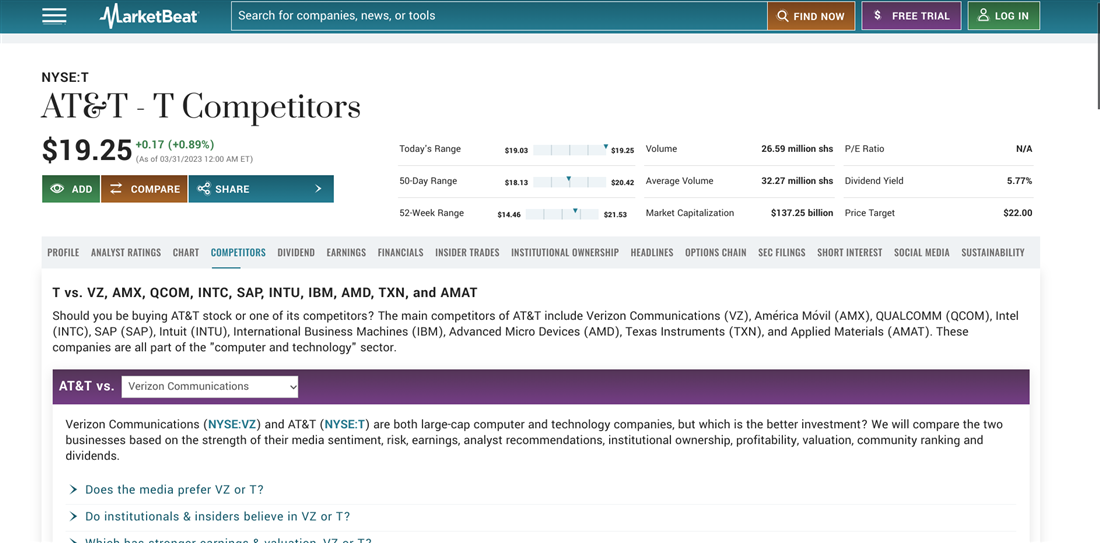Click the 'T vs. VZ, AMX, QCOM' subheading
Viewport: 1100px width, 543px height.
click(264, 293)
